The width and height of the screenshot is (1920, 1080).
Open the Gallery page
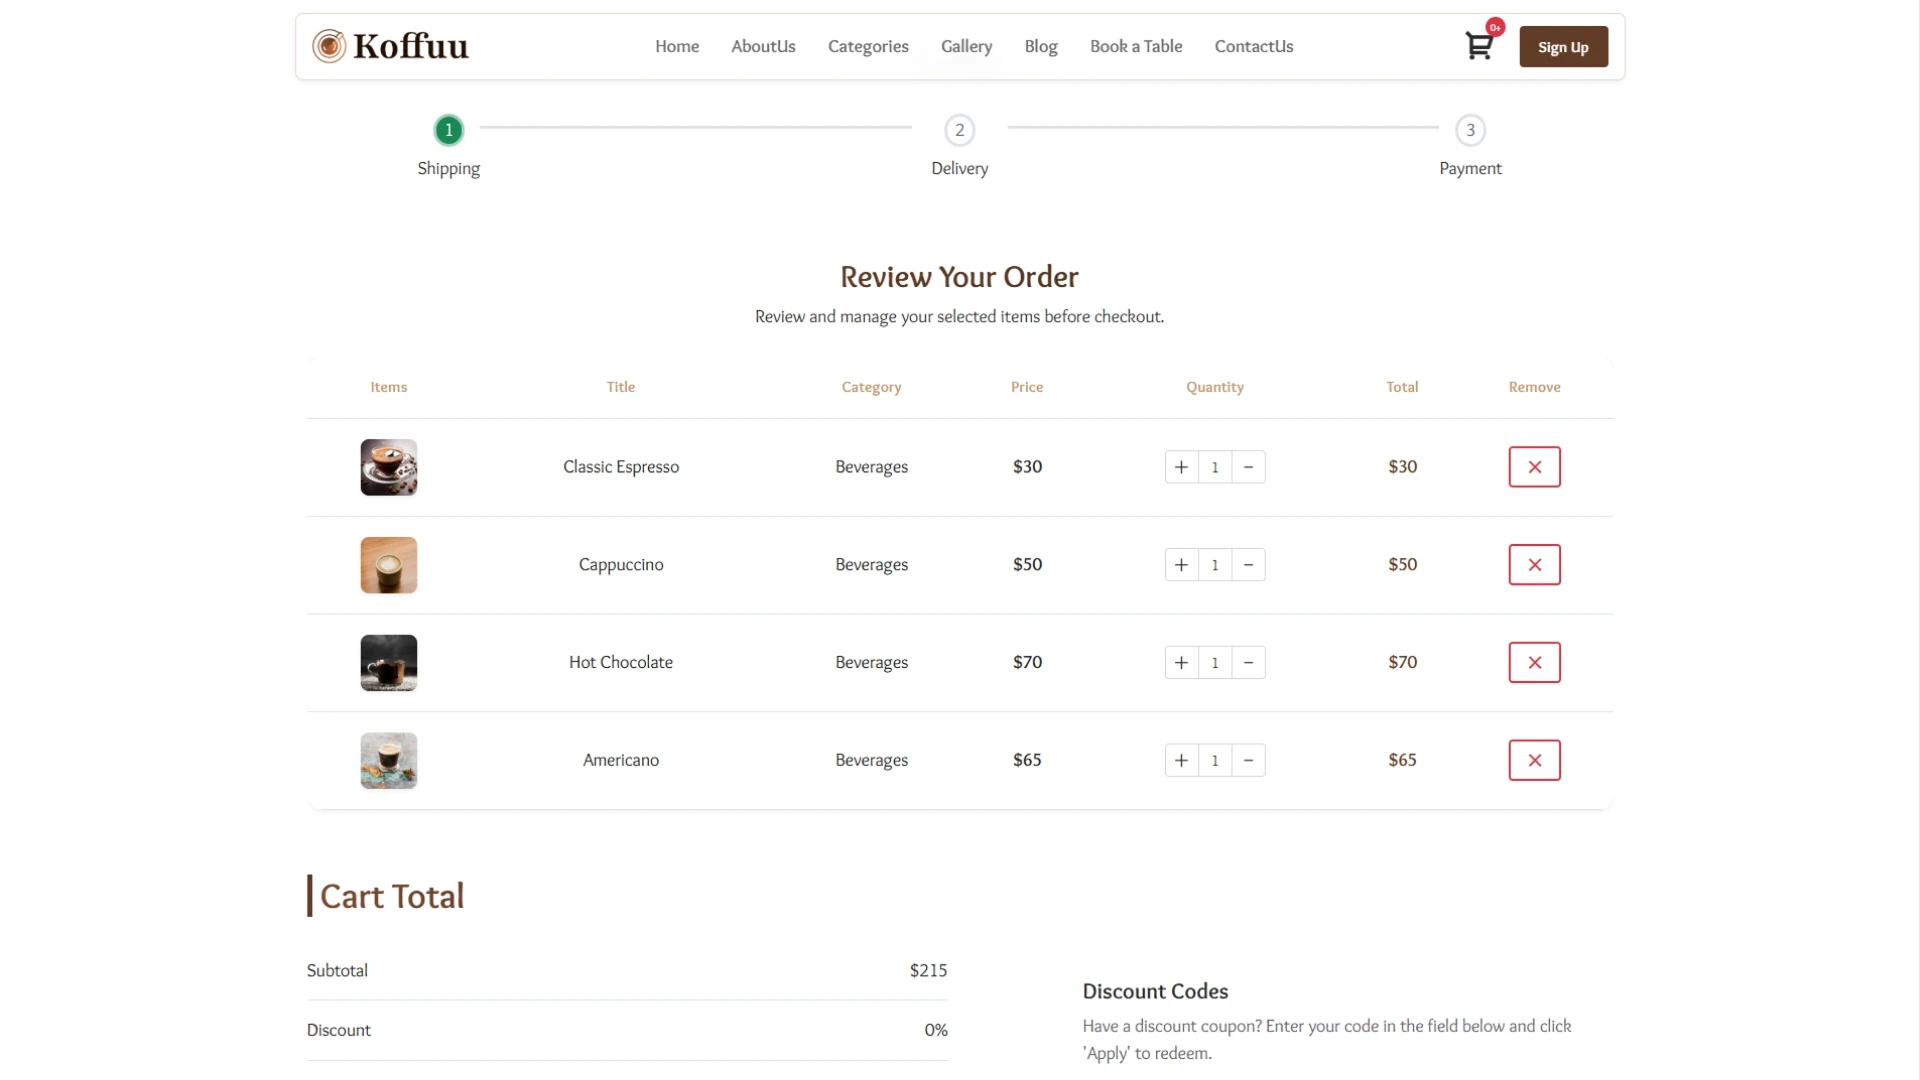(x=966, y=46)
